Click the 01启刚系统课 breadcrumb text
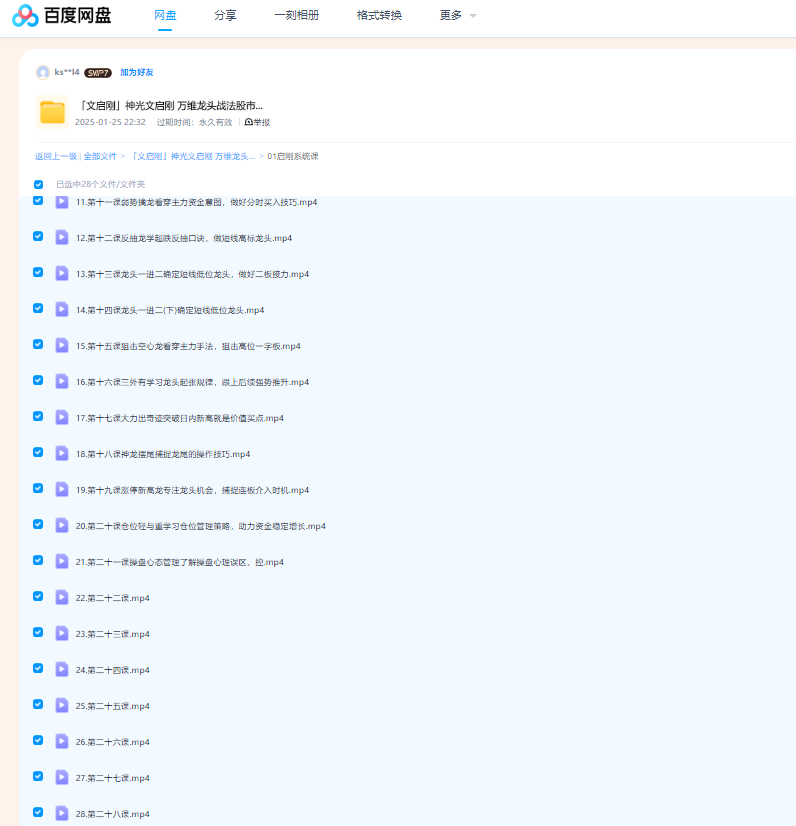796x826 pixels. pos(293,156)
